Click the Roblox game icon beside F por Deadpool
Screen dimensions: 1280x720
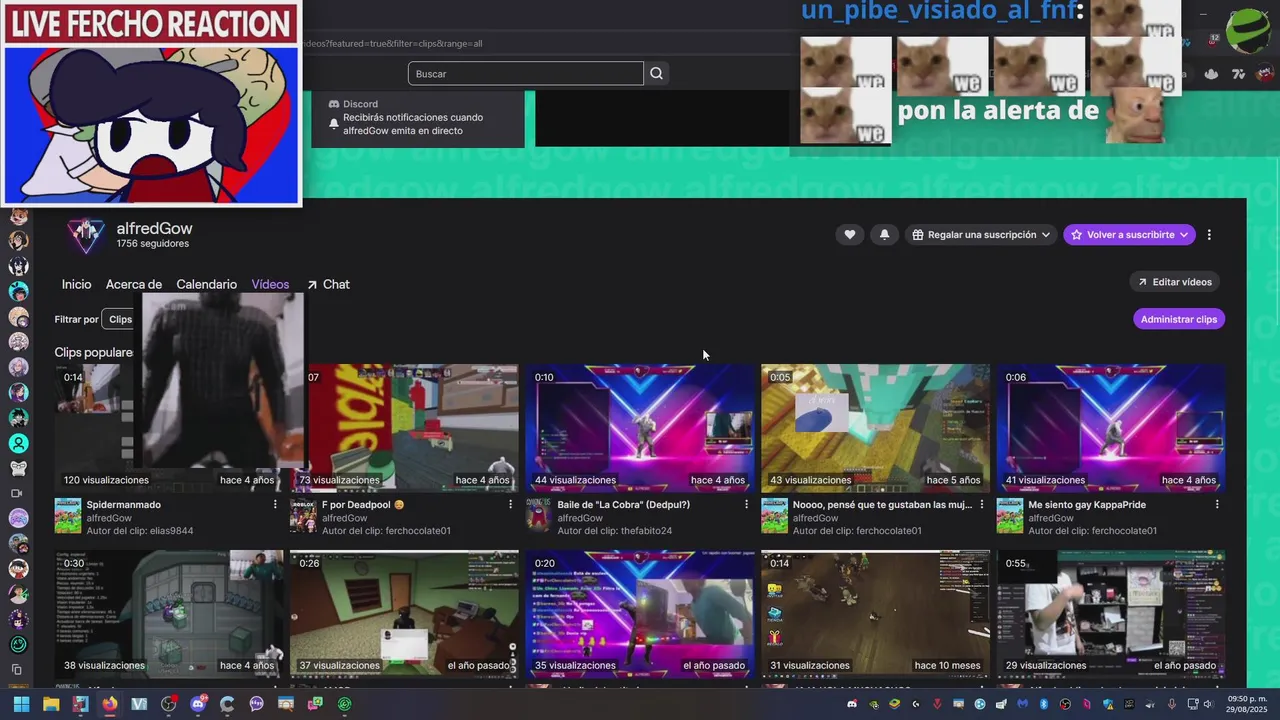(303, 516)
